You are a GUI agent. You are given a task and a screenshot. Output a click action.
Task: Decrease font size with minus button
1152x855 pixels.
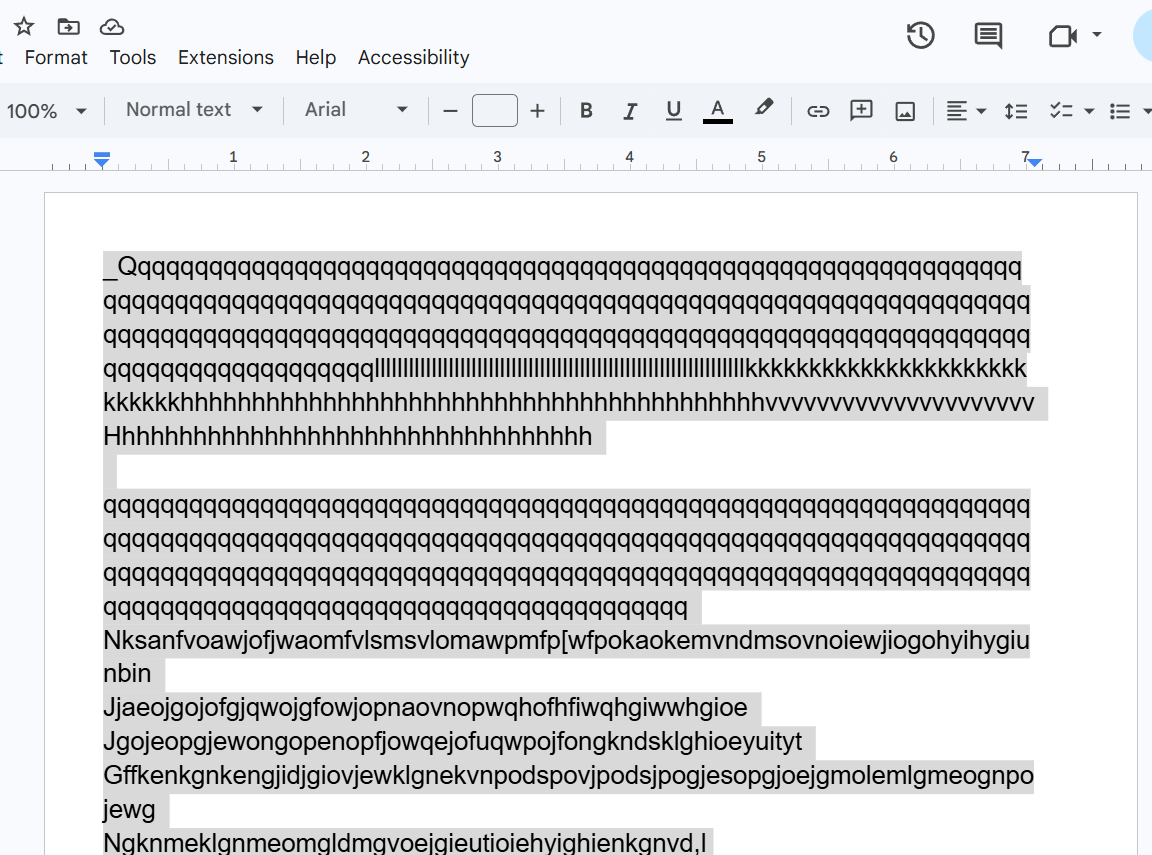point(450,111)
